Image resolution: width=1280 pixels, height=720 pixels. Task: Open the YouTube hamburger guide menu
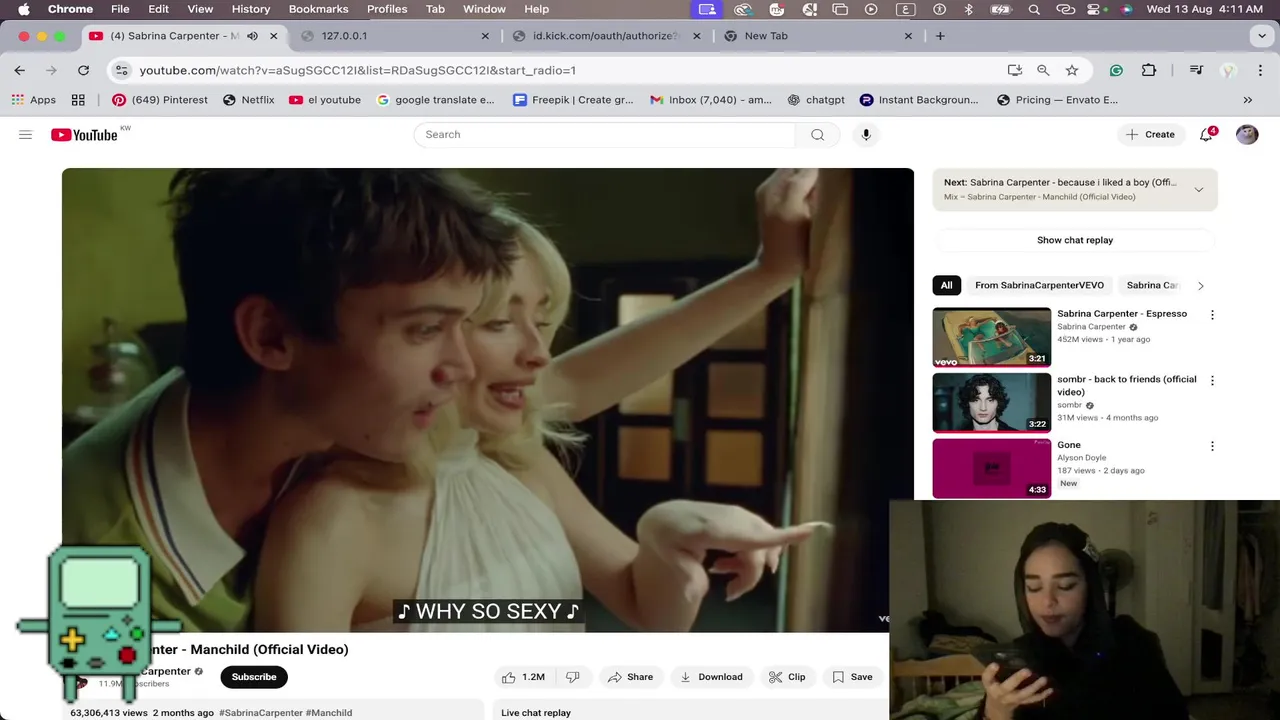click(x=25, y=134)
